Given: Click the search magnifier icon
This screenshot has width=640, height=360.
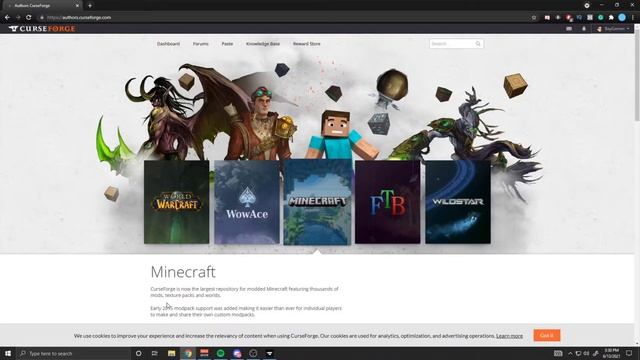Looking at the screenshot, I should [478, 44].
